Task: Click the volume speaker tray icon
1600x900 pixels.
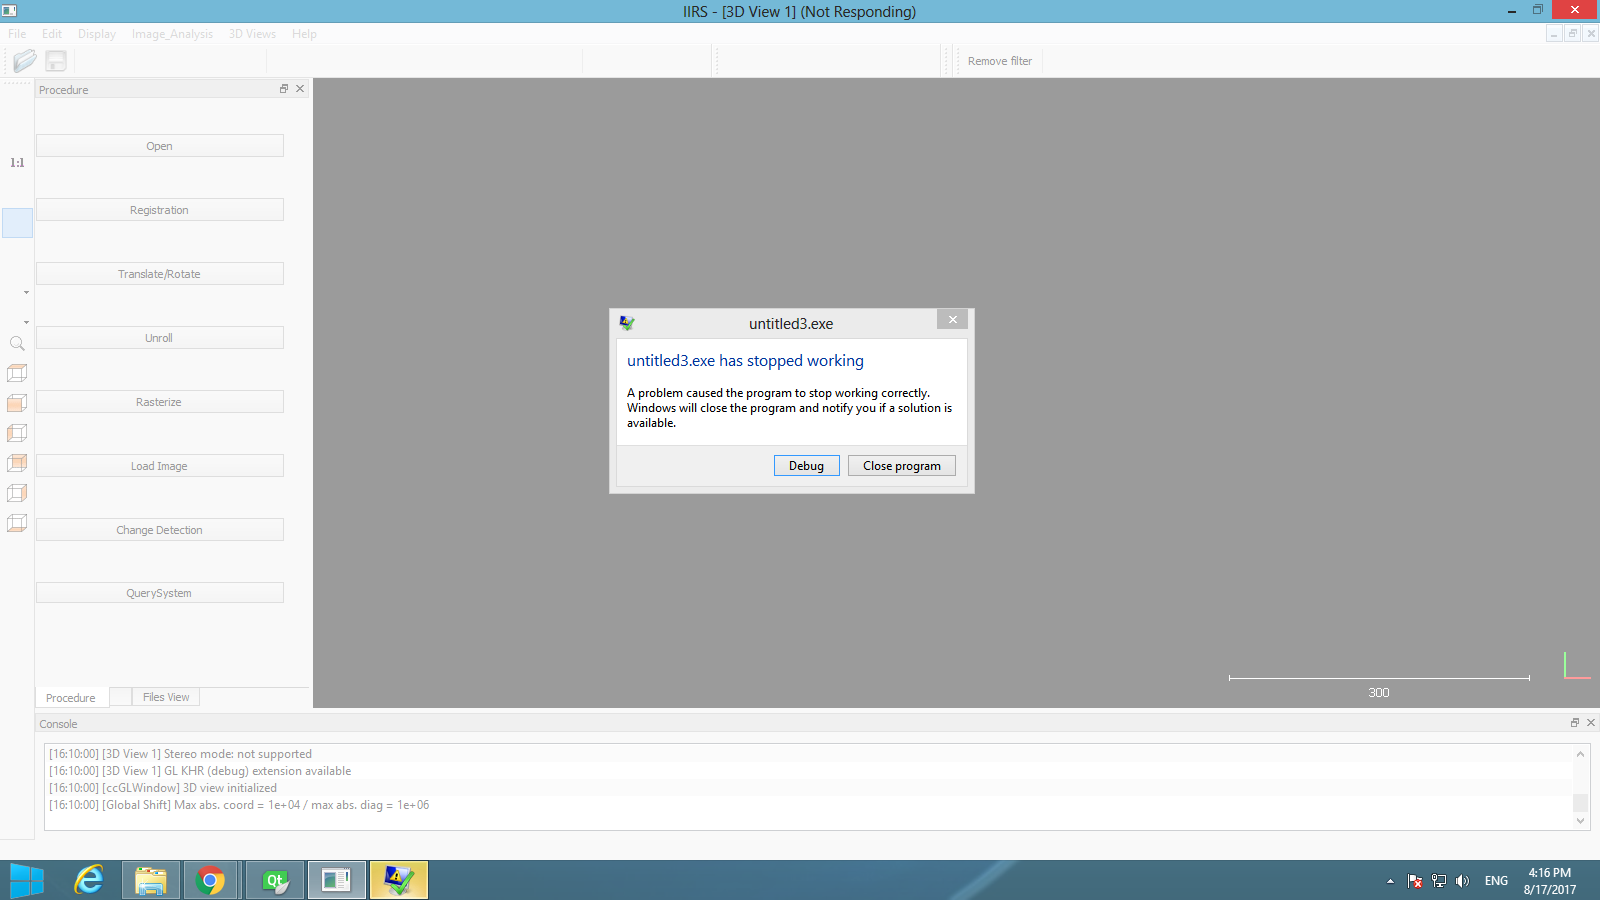Action: [x=1462, y=881]
